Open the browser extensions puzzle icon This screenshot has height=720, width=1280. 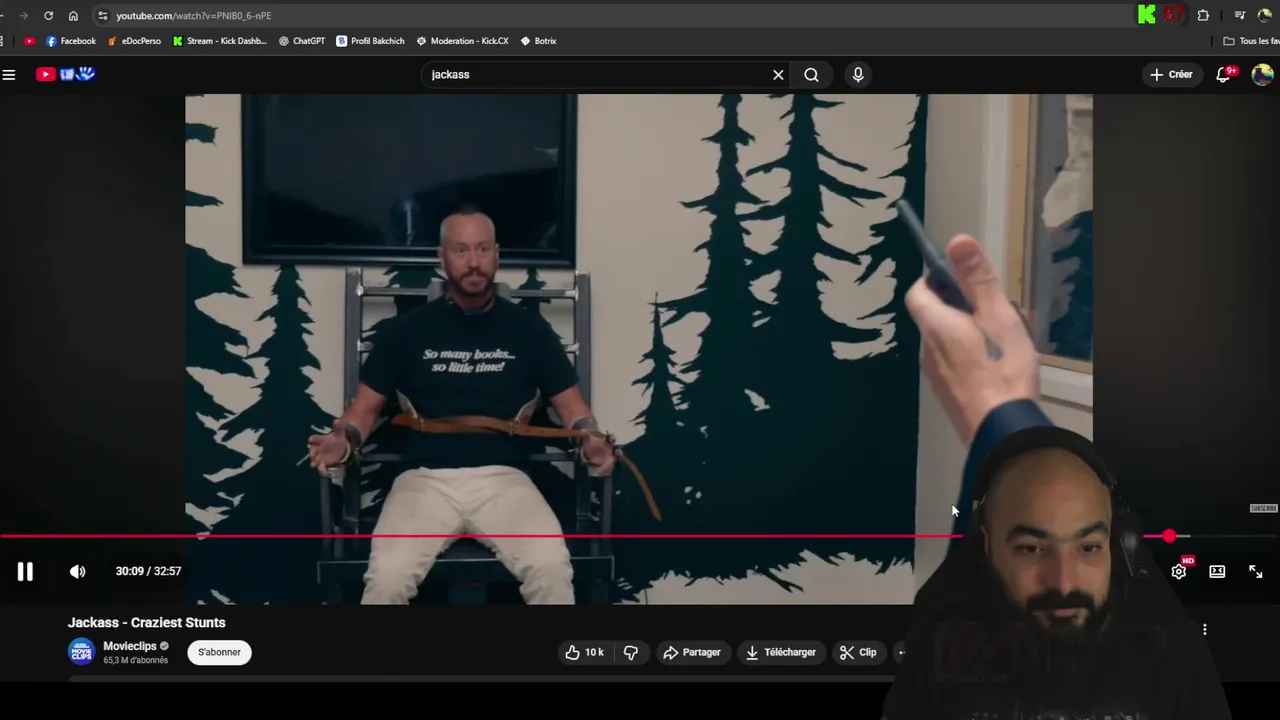[1203, 15]
